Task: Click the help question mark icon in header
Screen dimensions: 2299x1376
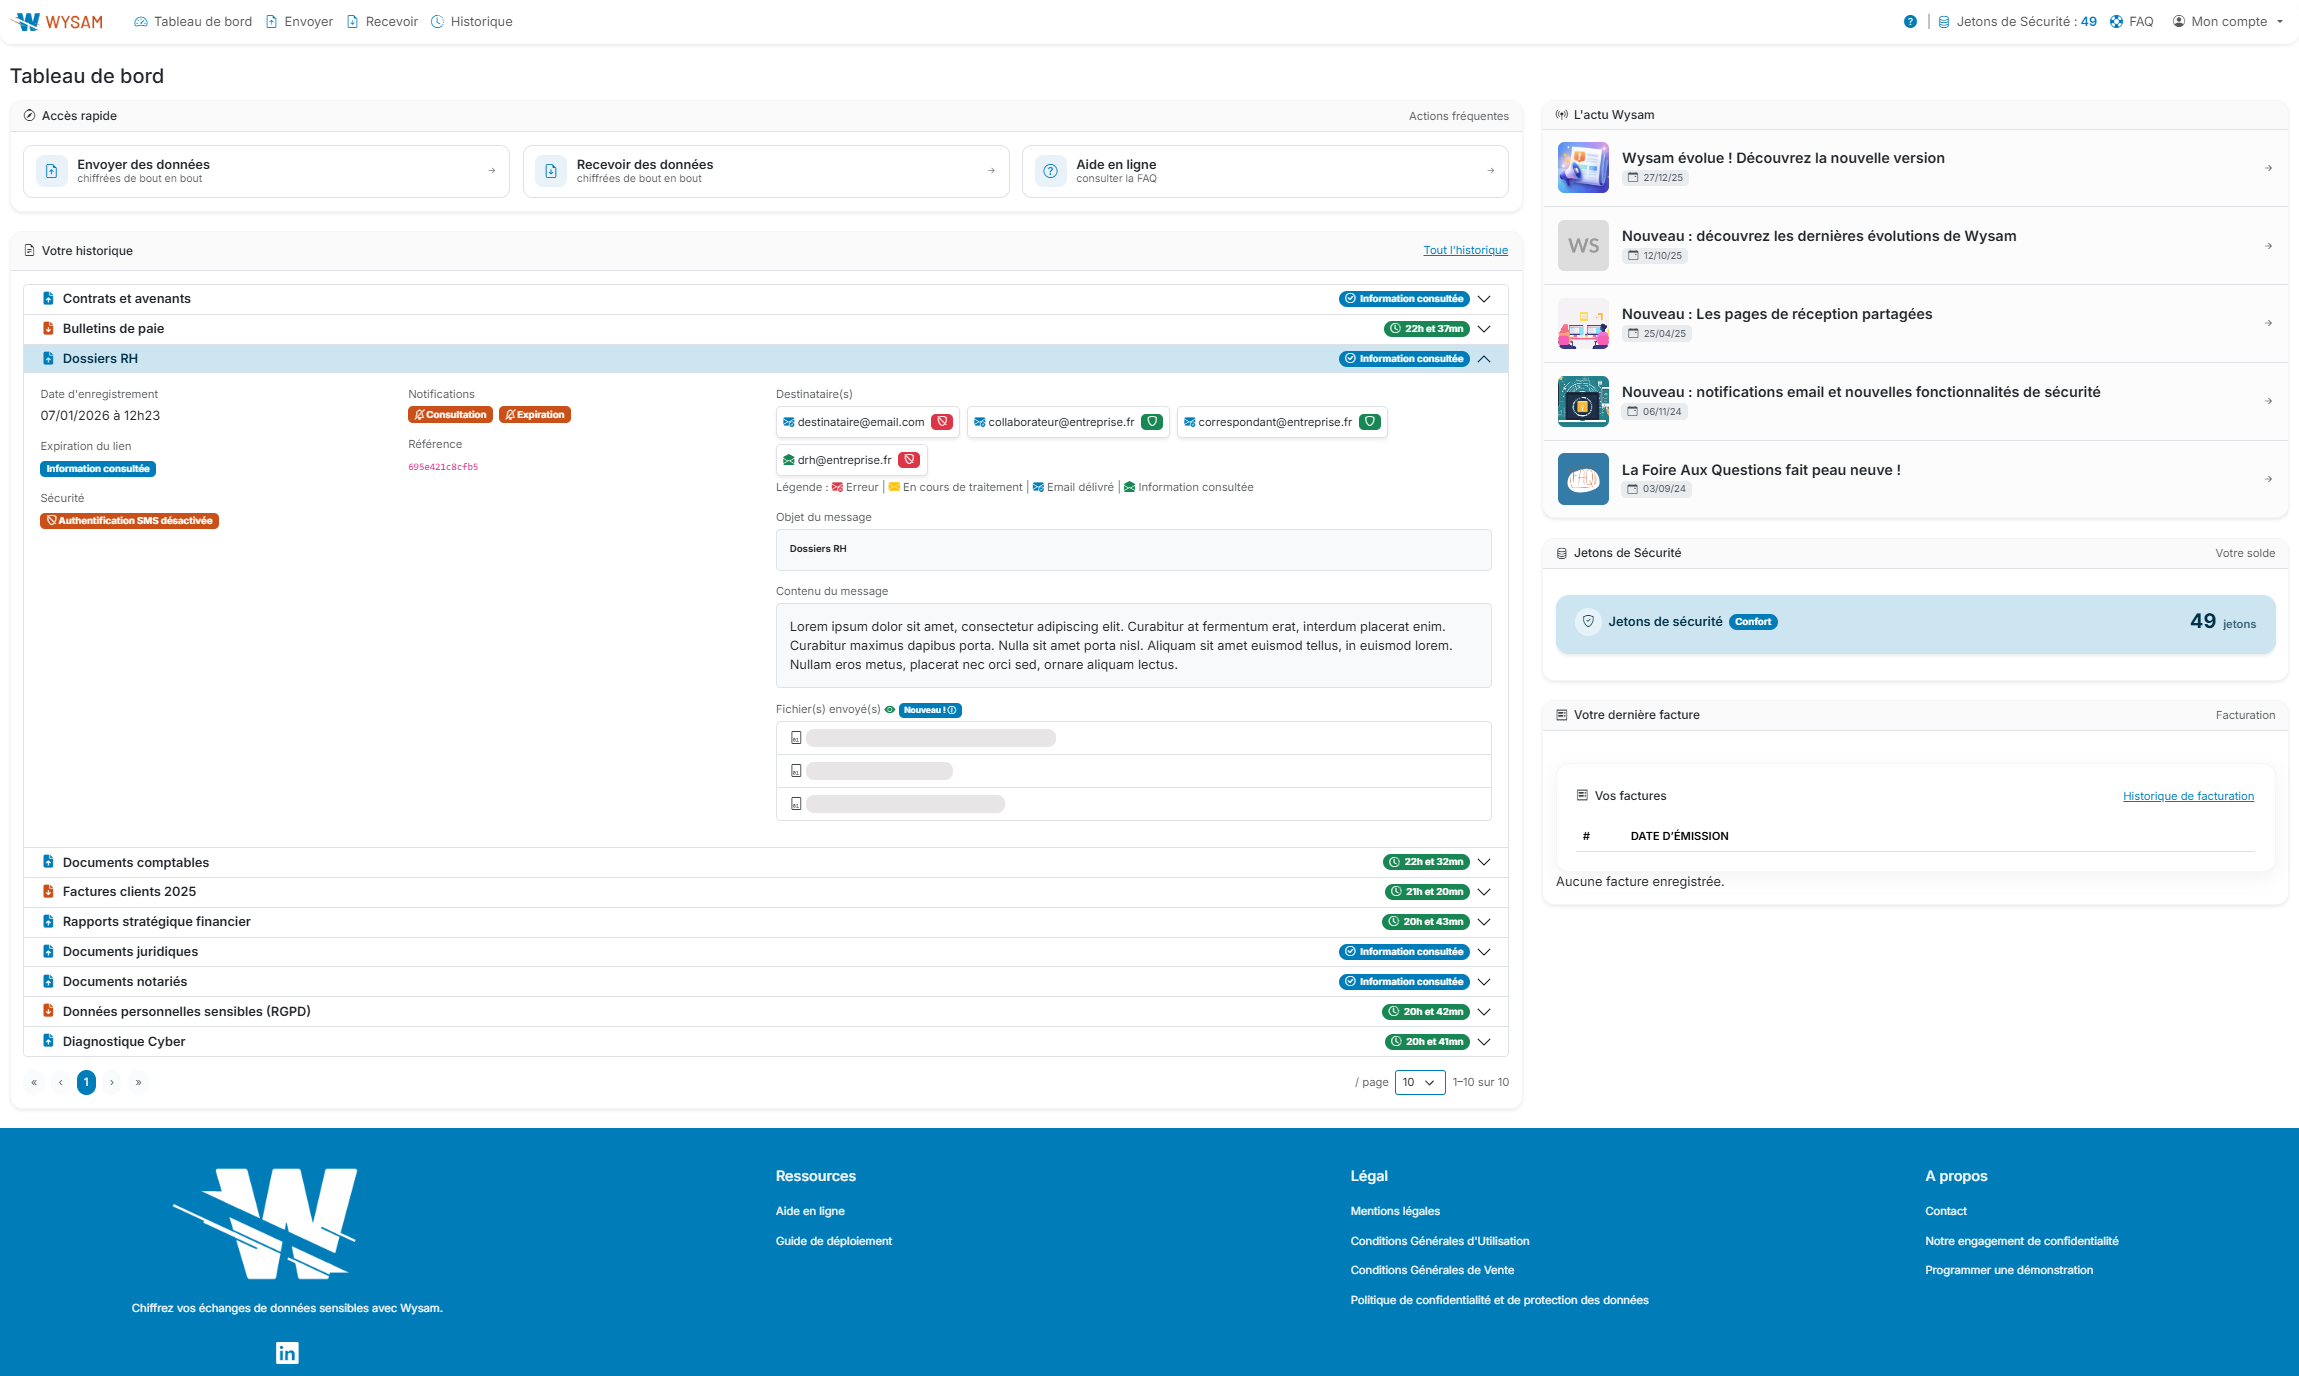Action: (1910, 21)
